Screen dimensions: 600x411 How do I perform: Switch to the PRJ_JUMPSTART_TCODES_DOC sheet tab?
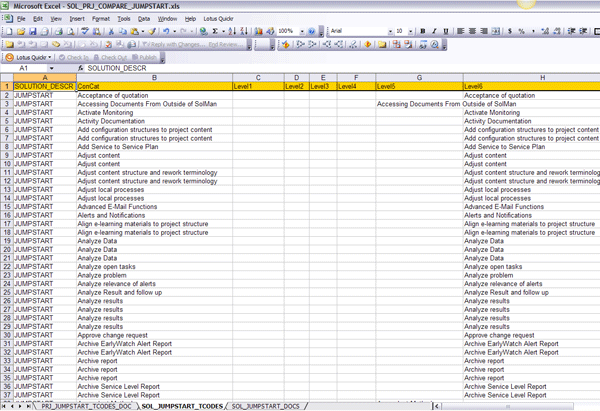pos(86,406)
